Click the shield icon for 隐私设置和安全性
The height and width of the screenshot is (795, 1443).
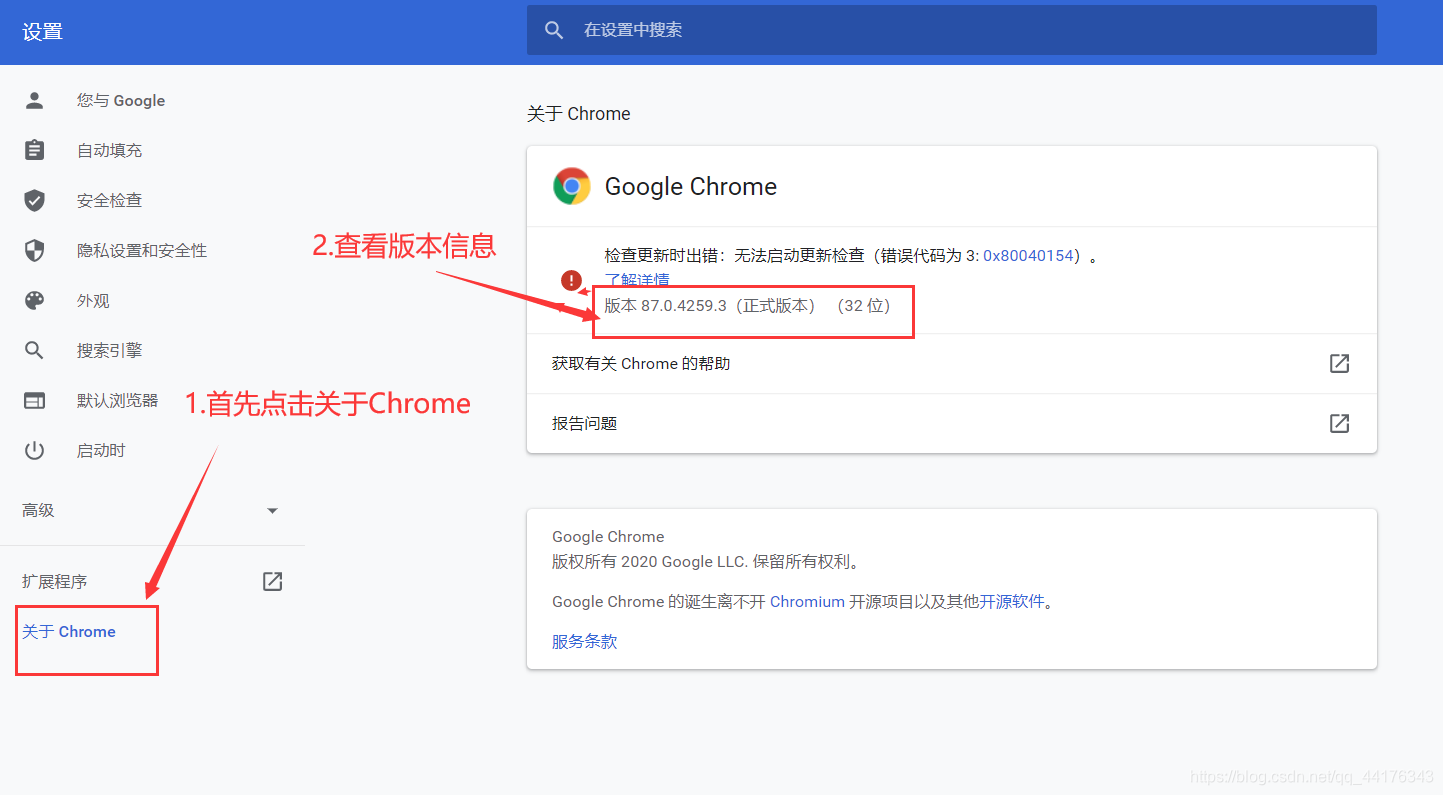(x=35, y=250)
